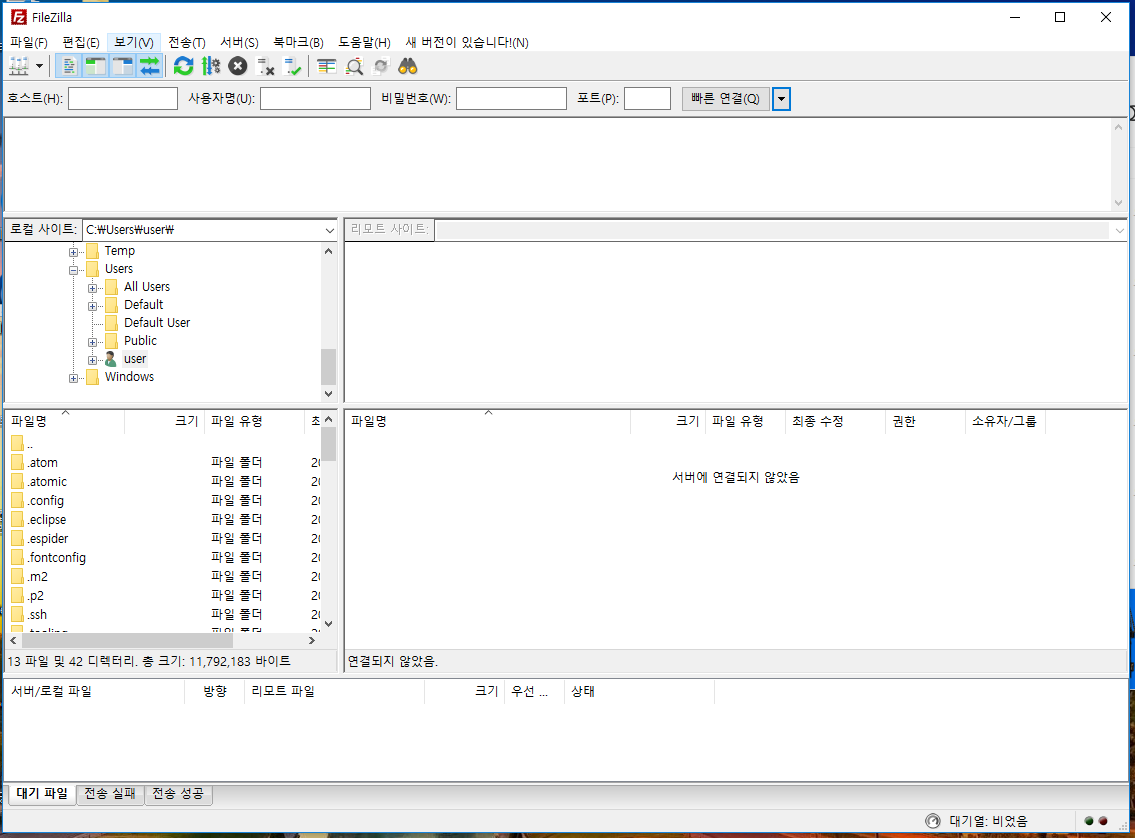Toggle processing of the transfer queue

211,67
